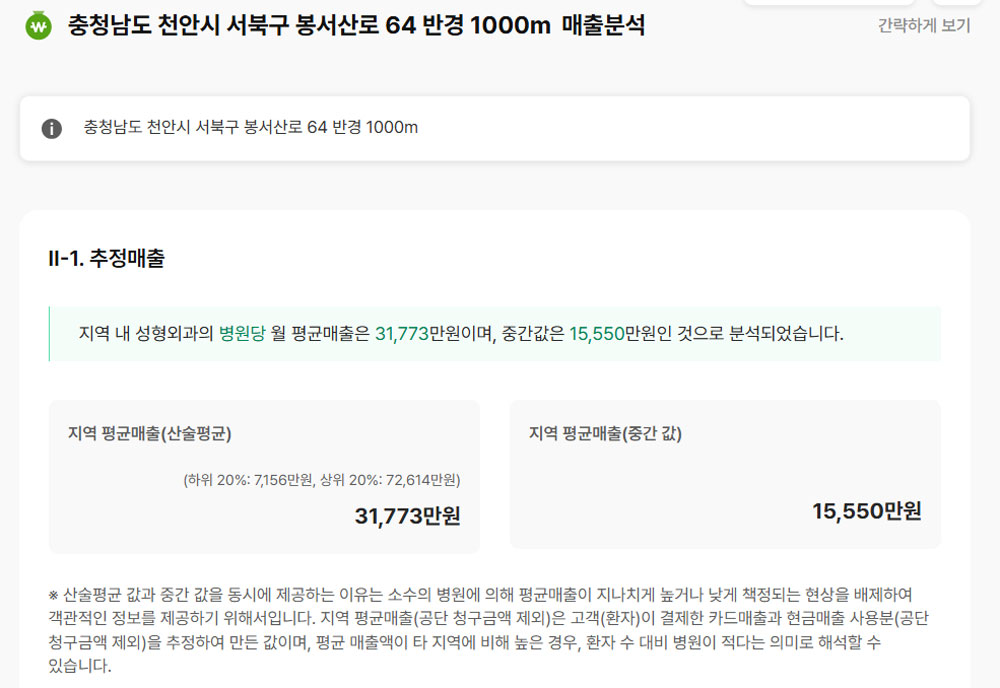
Task: Click the bold 15,550만원 median value
Action: pos(867,511)
